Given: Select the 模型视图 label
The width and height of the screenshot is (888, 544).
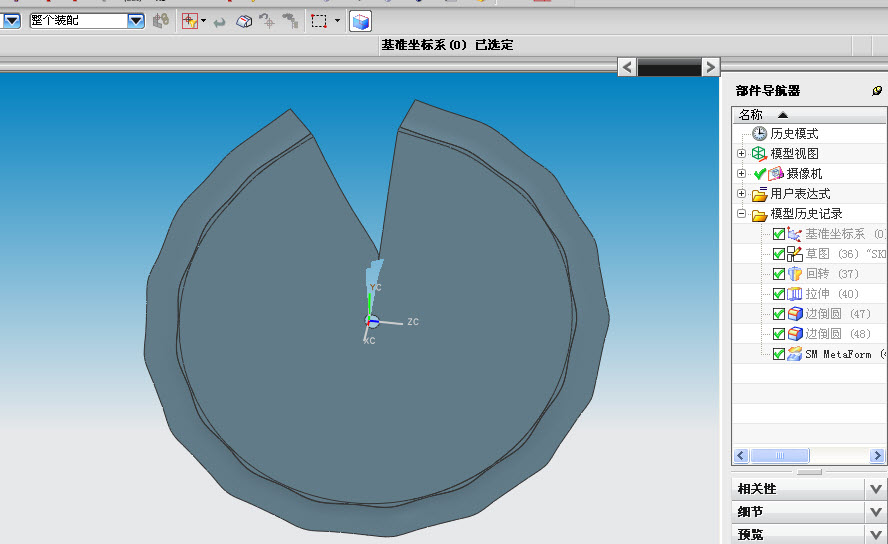Looking at the screenshot, I should coord(794,153).
